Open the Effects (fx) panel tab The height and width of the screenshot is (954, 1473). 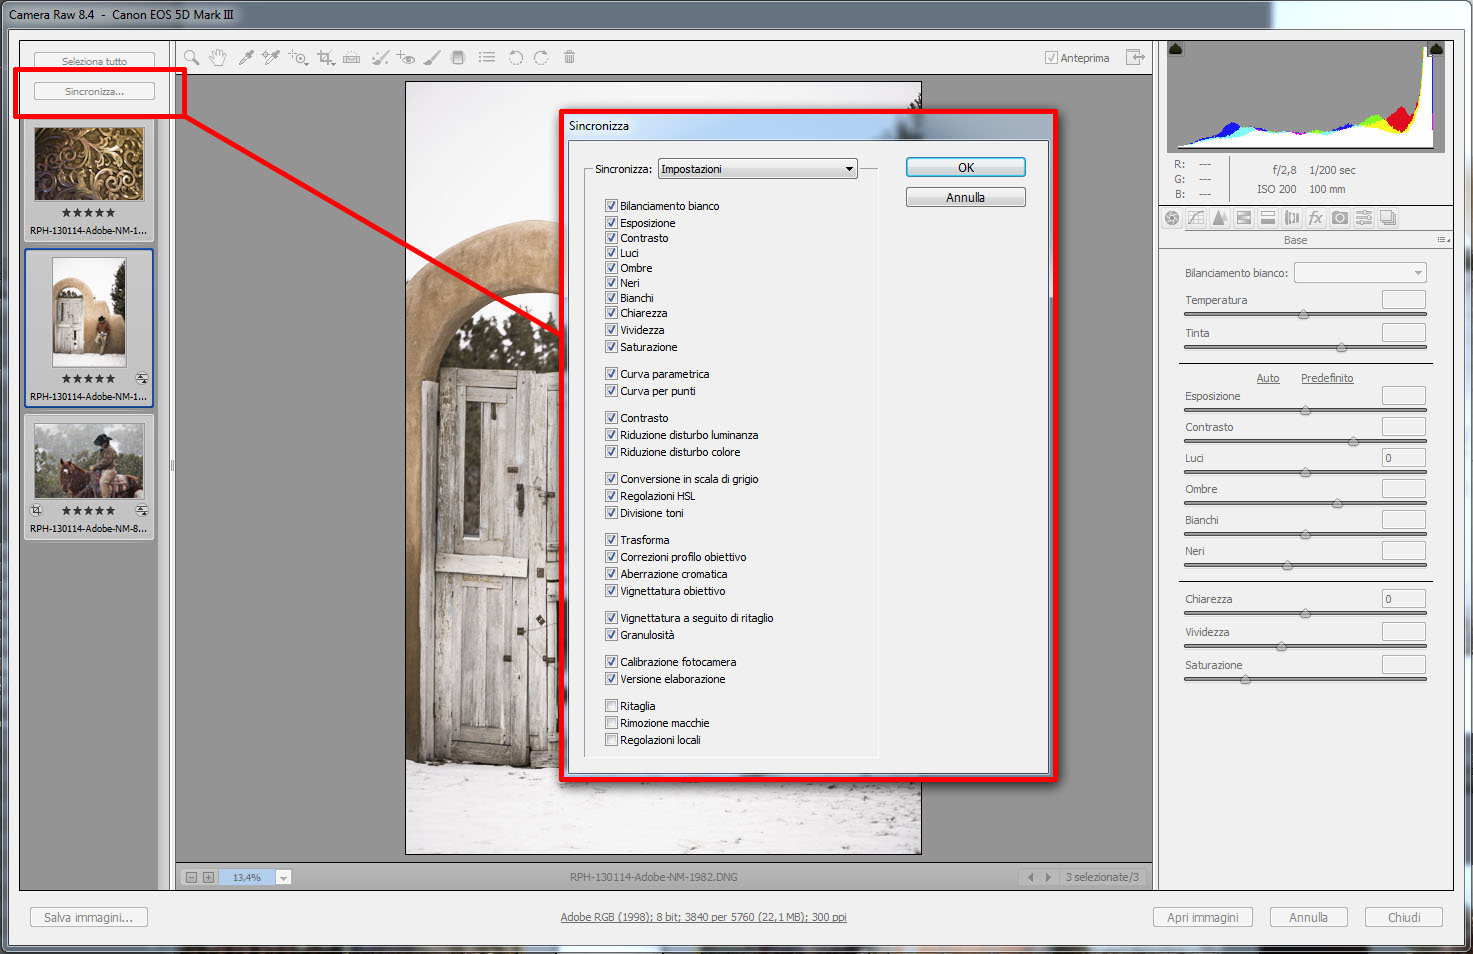[x=1316, y=218]
